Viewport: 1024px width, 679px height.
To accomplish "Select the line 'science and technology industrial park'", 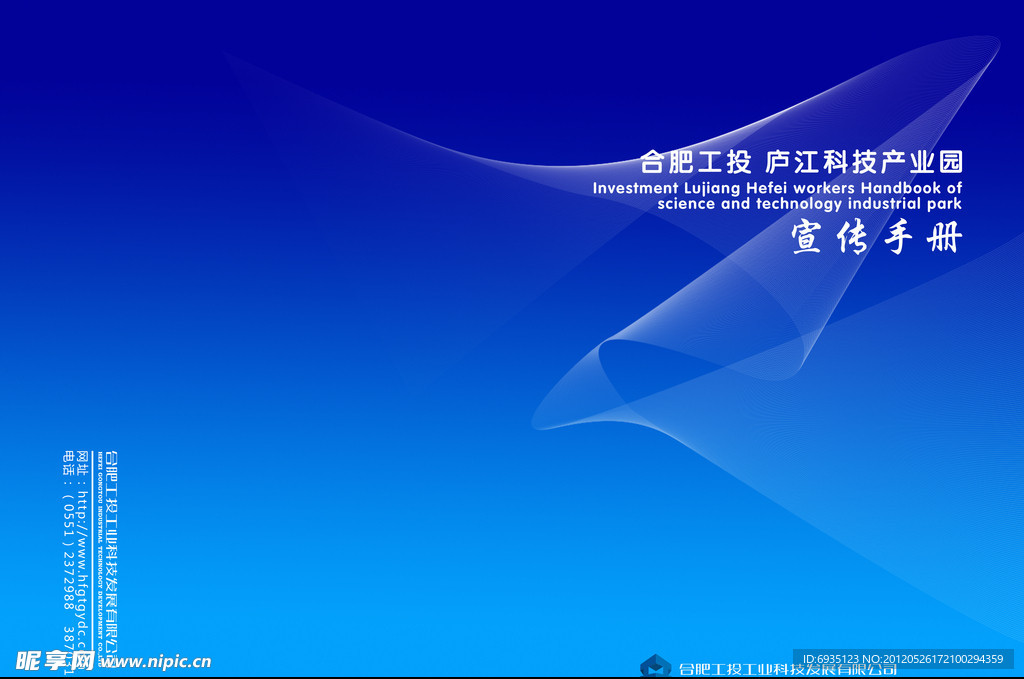I will pos(809,204).
